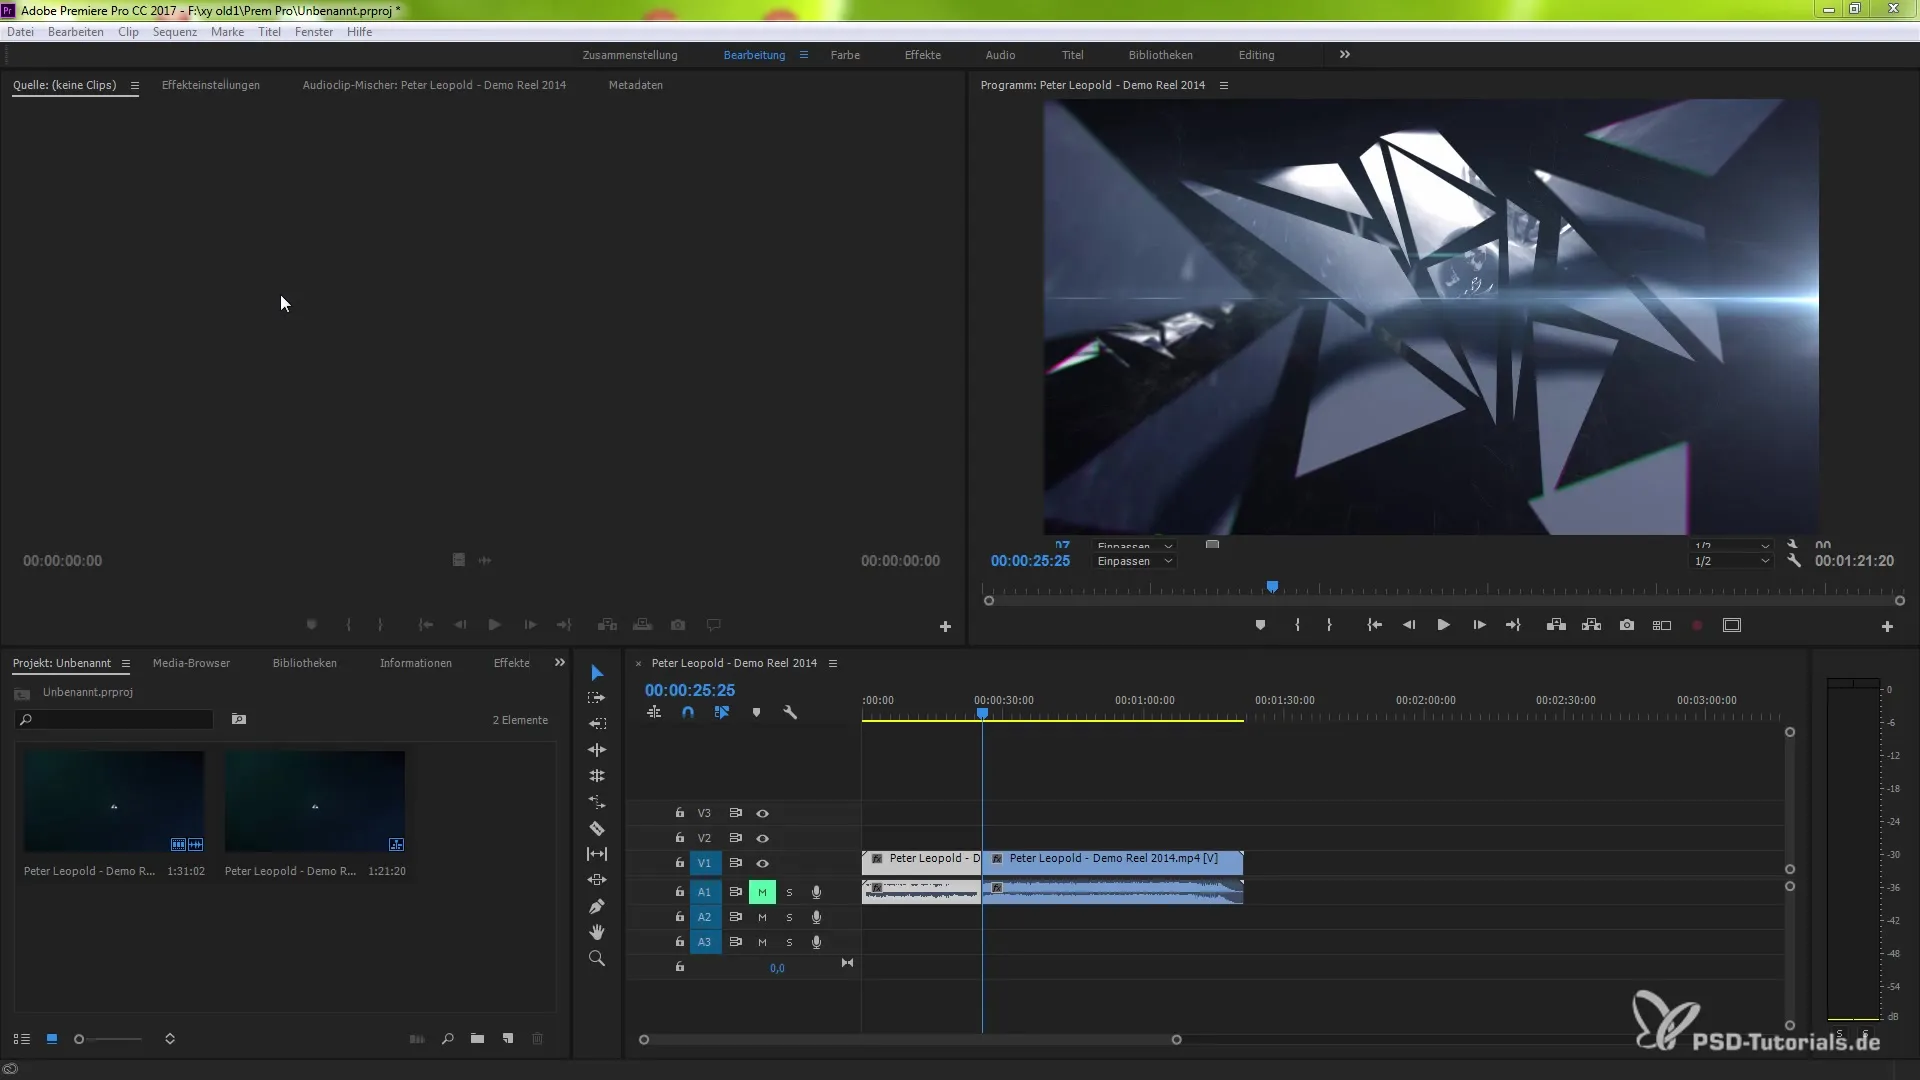Toggle track lock on V1

[680, 863]
